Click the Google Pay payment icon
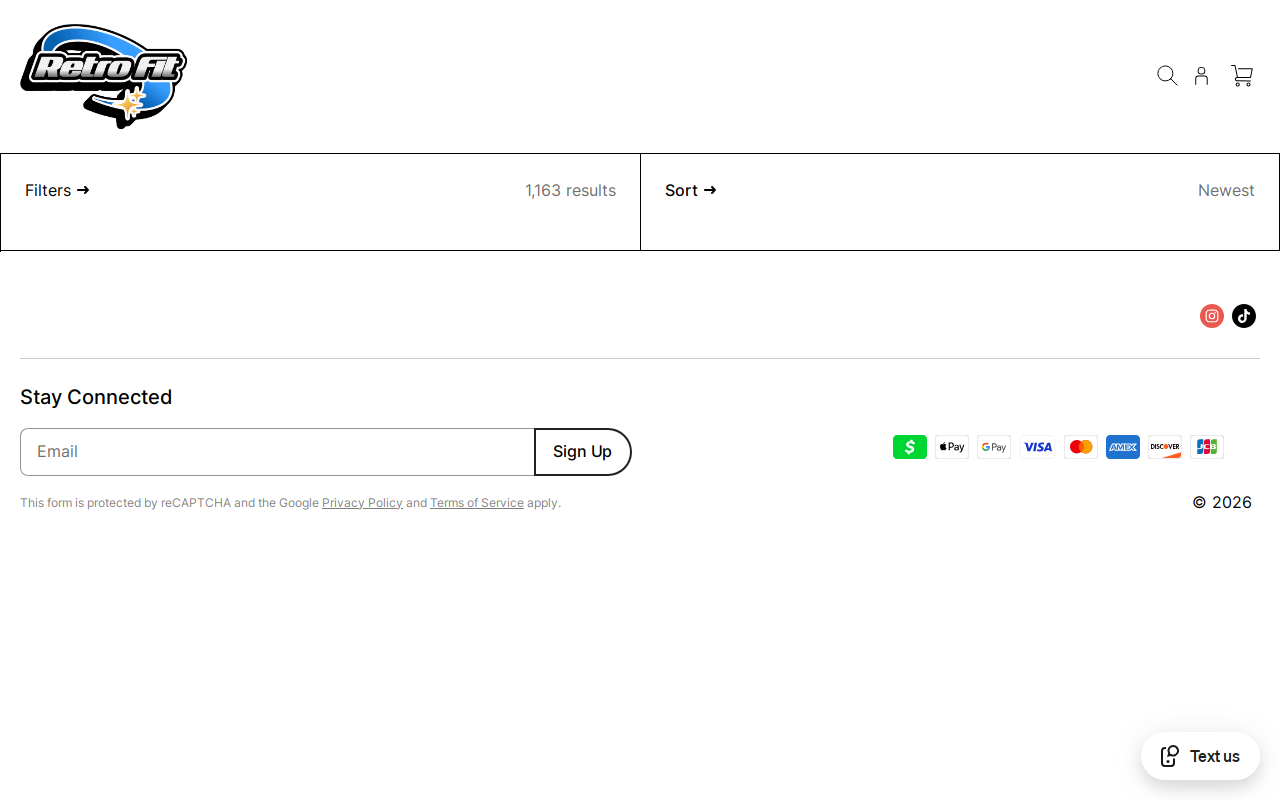 coord(994,447)
